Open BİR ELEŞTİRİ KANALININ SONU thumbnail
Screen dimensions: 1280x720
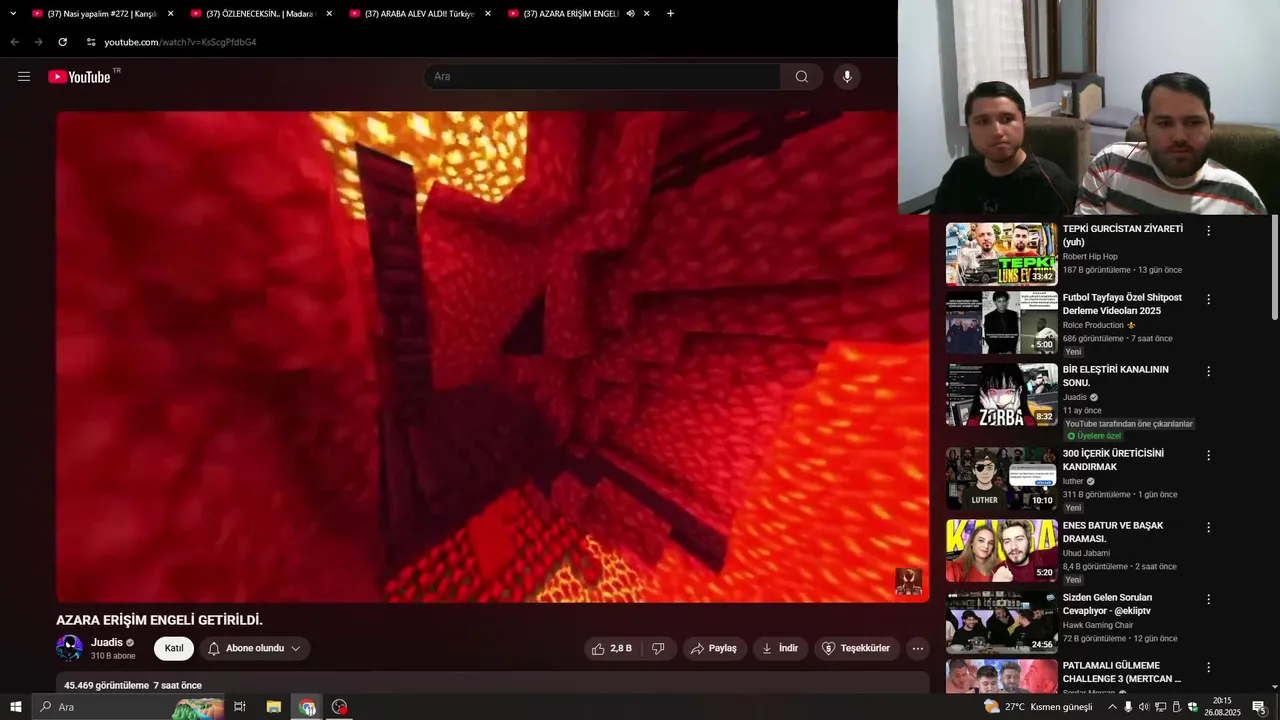click(x=1001, y=395)
